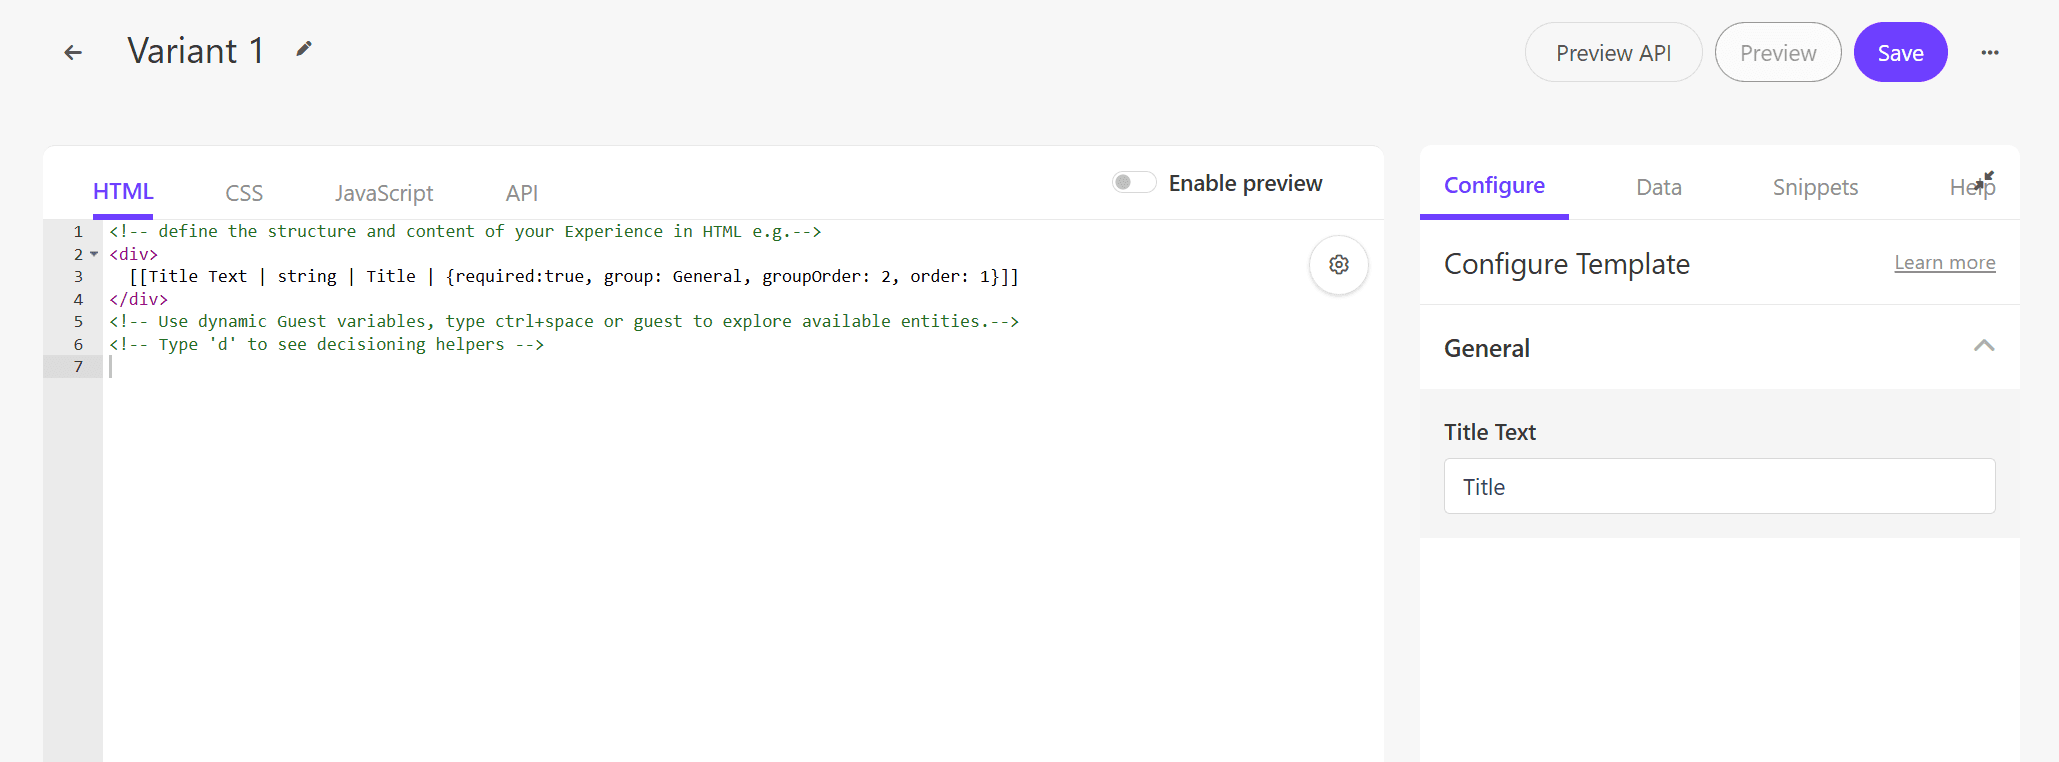Open editor settings via gear icon
This screenshot has height=762, width=2059.
pos(1338,265)
